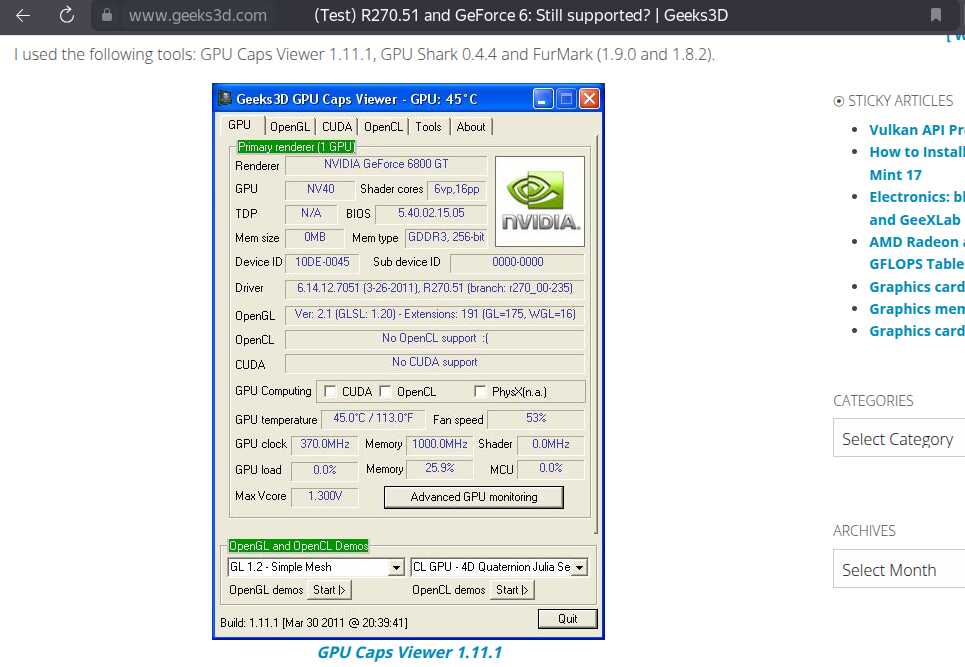This screenshot has height=667, width=965.
Task: Click the OpenGL and OpenCL Demos label
Action: pos(298,546)
